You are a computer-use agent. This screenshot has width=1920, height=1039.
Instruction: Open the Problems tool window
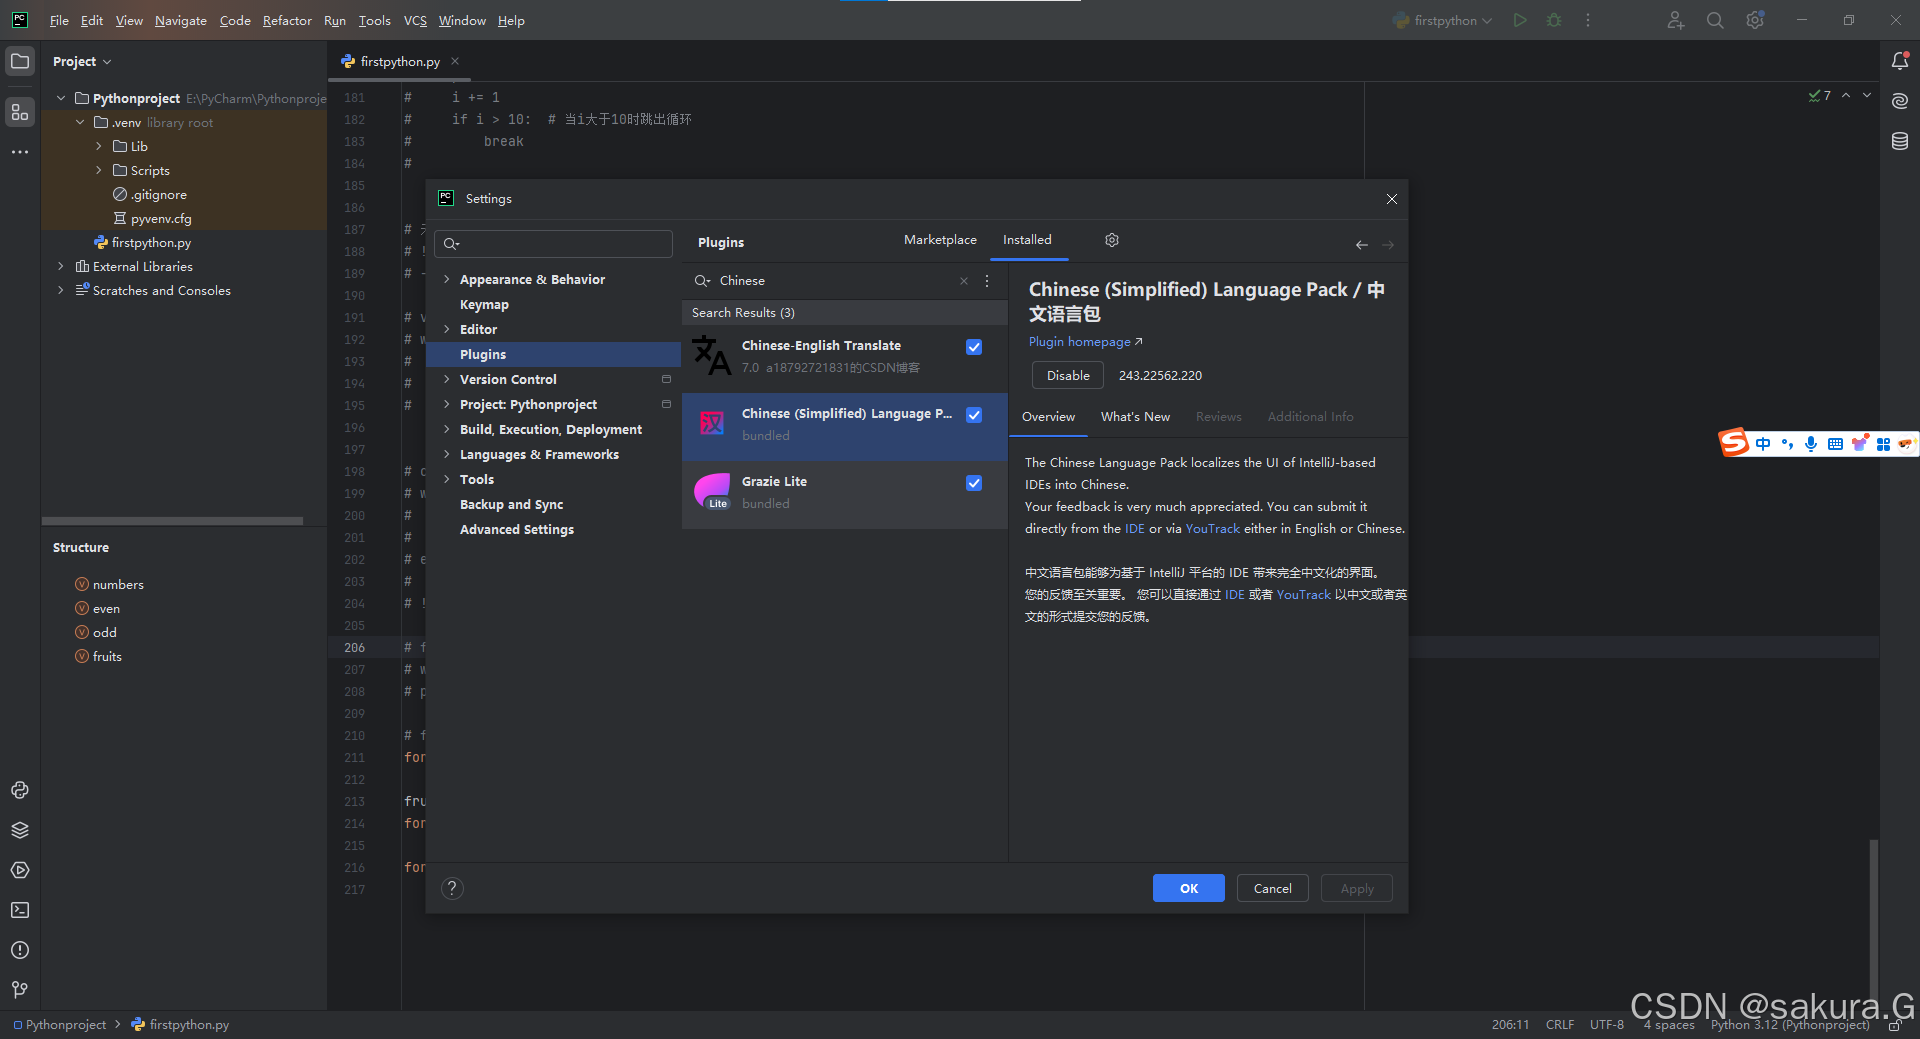[x=20, y=950]
